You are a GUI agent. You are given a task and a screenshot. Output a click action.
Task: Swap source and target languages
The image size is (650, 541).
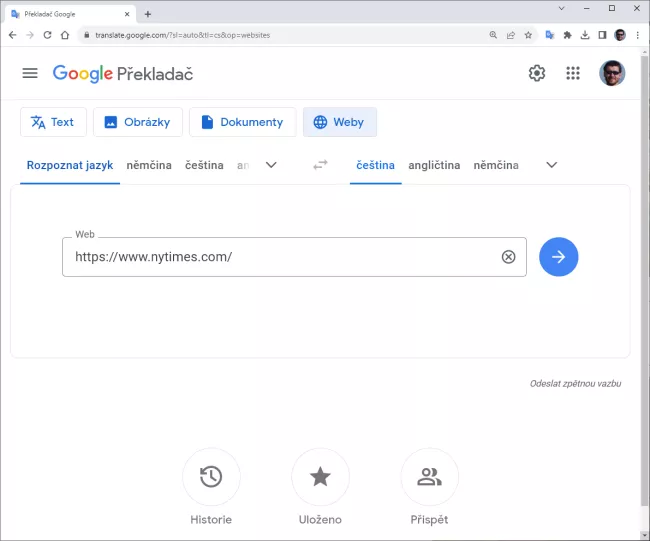tap(320, 165)
